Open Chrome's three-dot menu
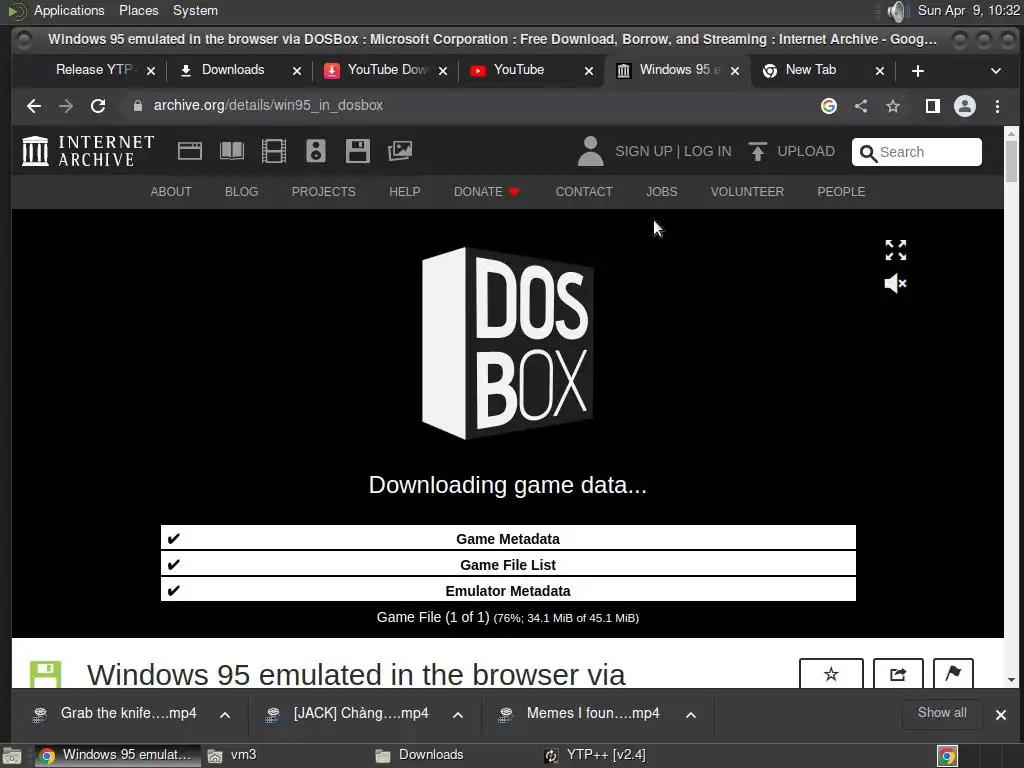 pyautogui.click(x=997, y=106)
